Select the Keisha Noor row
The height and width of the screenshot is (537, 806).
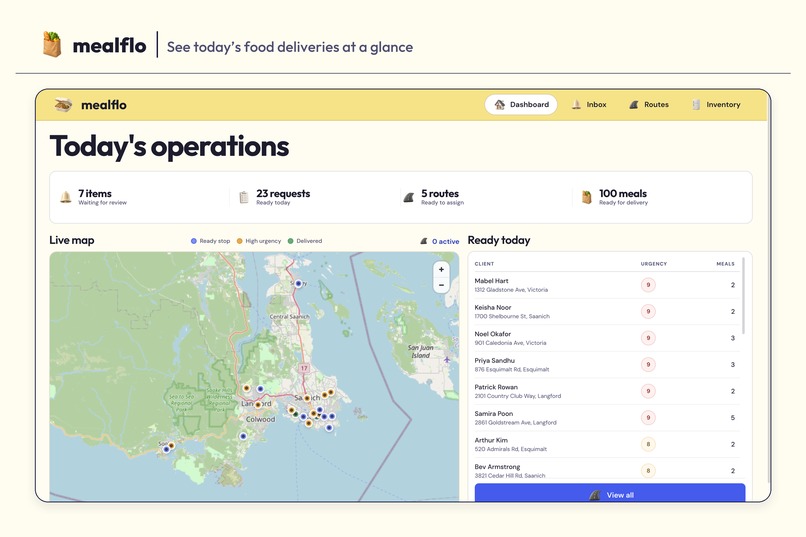[x=607, y=312]
